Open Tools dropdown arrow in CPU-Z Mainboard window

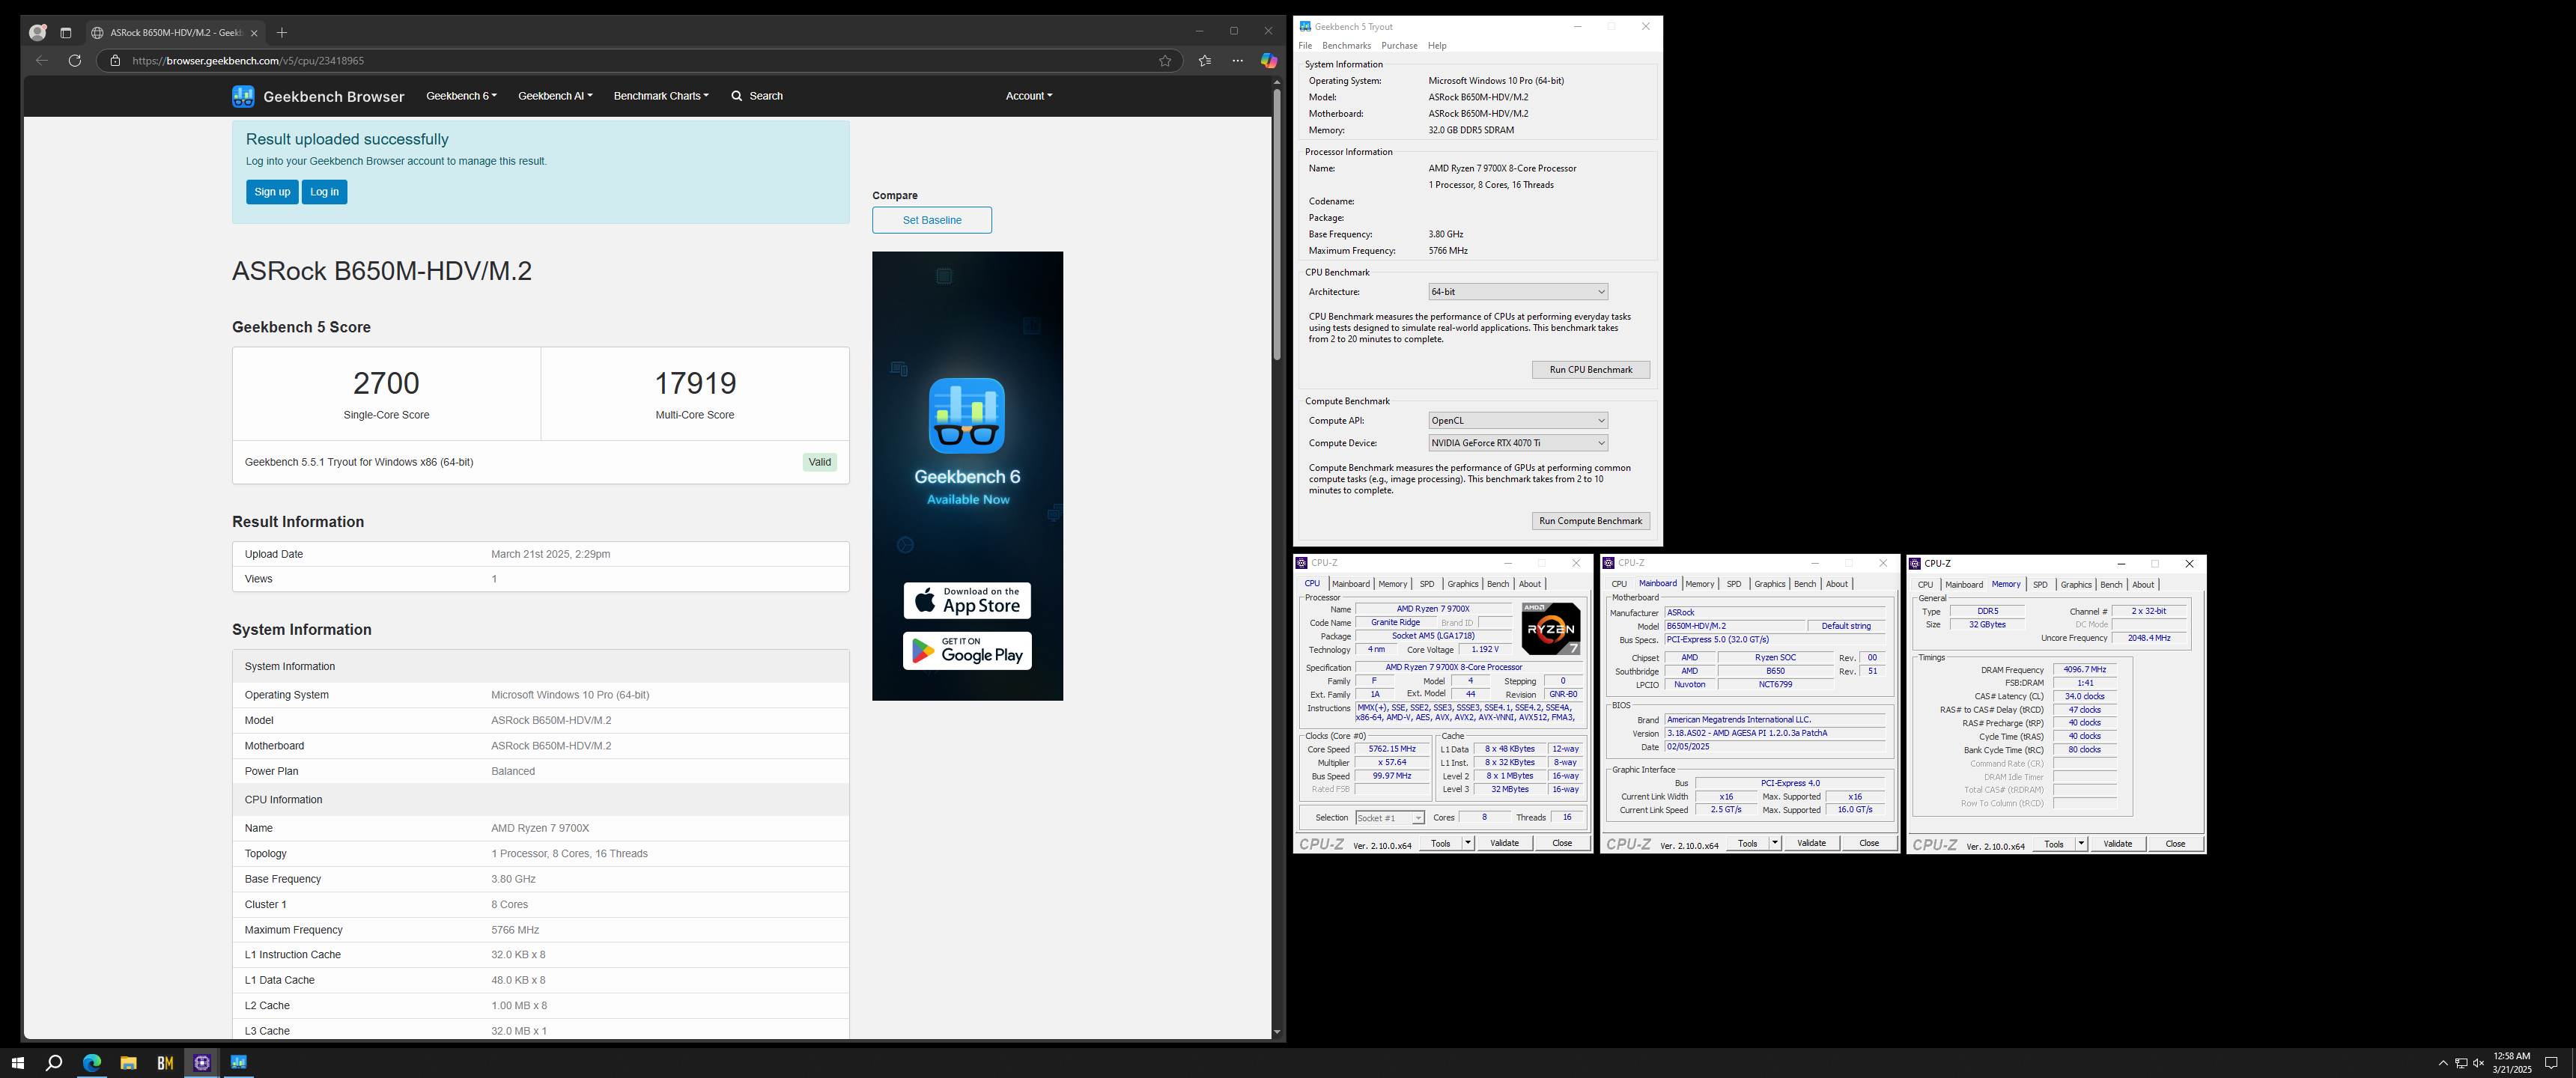pyautogui.click(x=1775, y=843)
